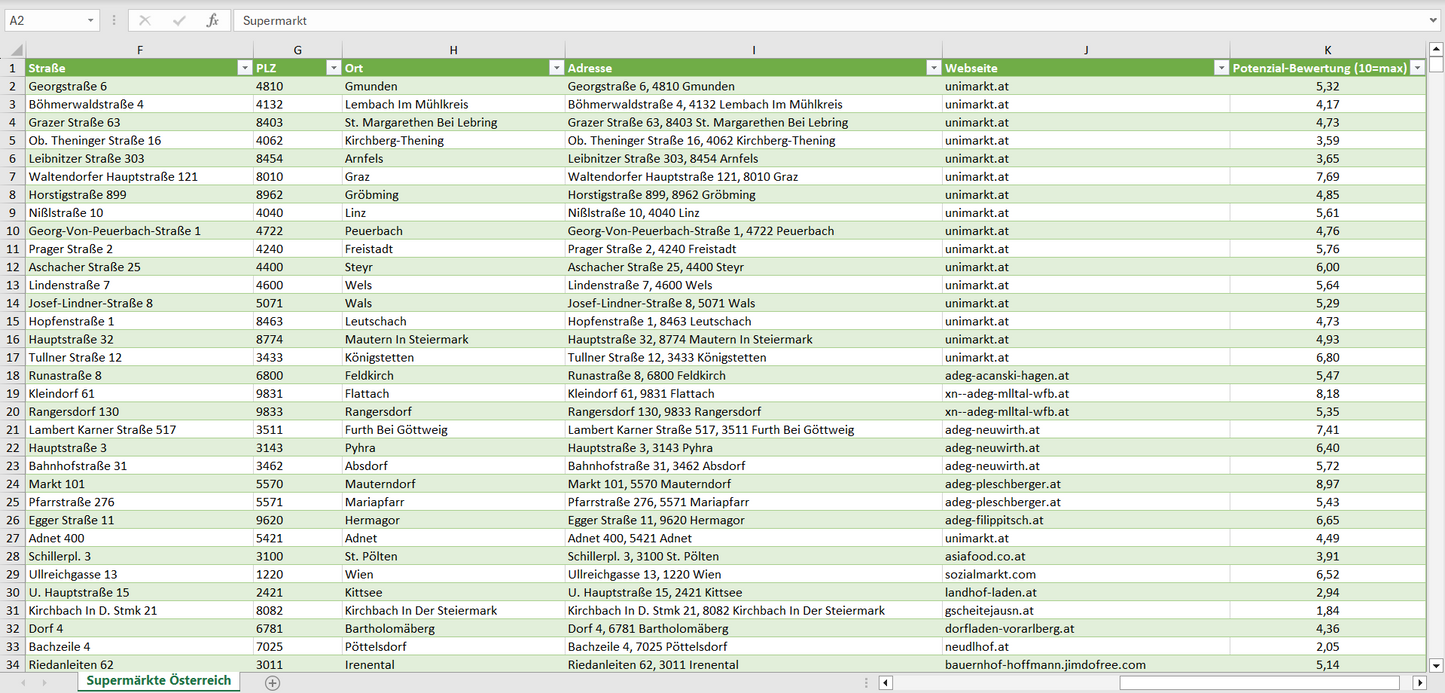Open the PLZ column filter dropdown
This screenshot has width=1445, height=693.
pos(333,68)
